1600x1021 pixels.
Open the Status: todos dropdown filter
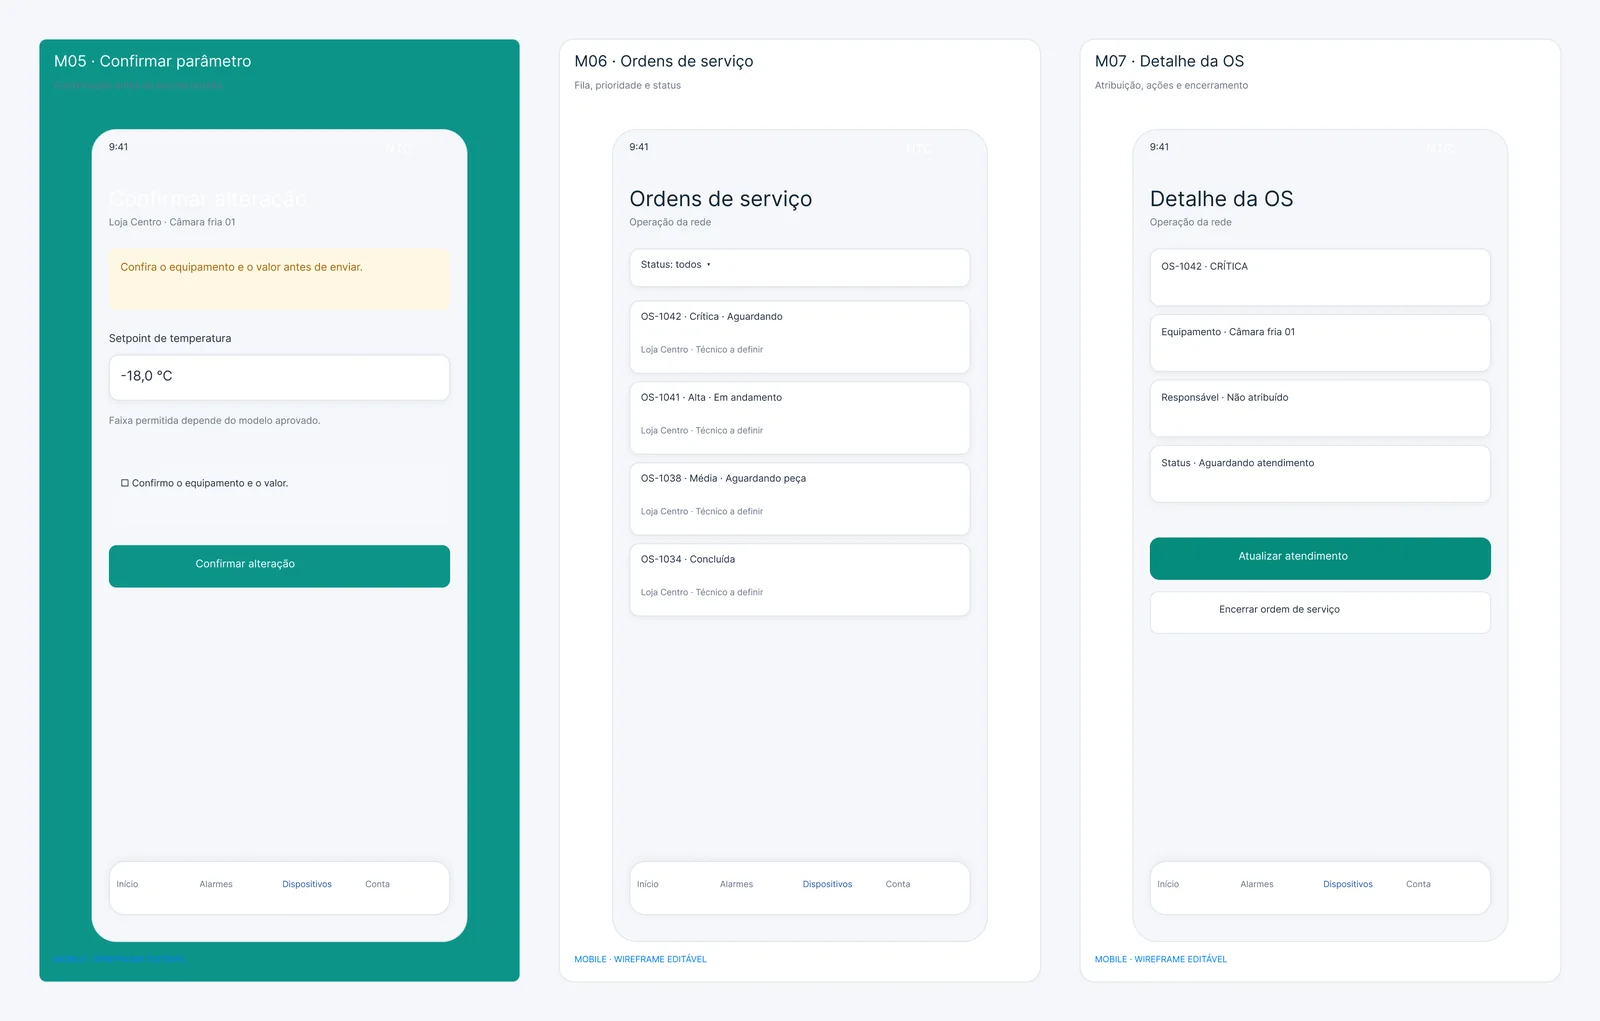tap(799, 268)
